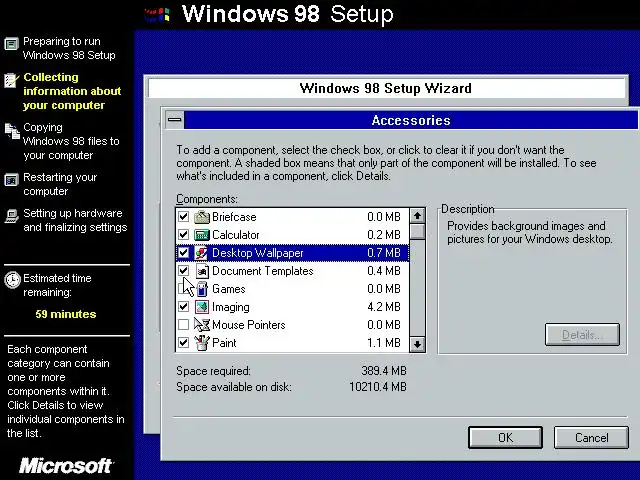Open the Accessories dialog system menu
Image resolution: width=640 pixels, height=480 pixels.
point(175,120)
